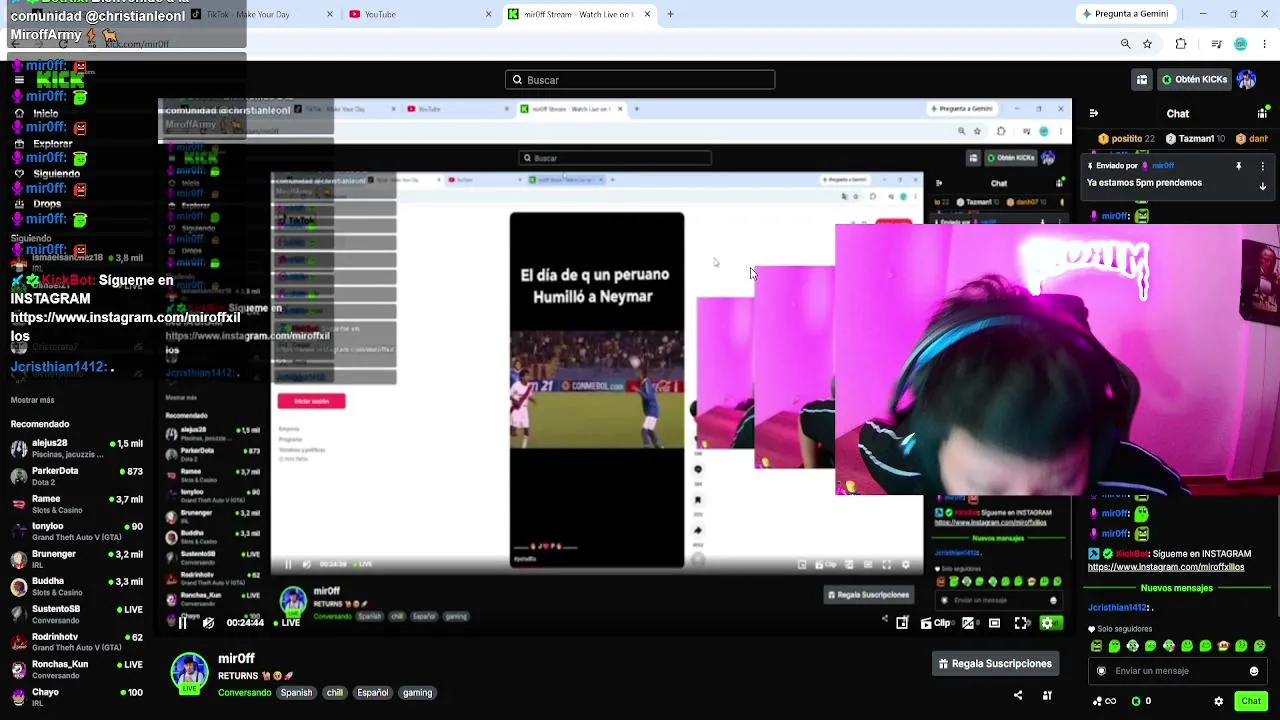Open the Chrome zoom indicator
1280x720 pixels.
click(1125, 44)
